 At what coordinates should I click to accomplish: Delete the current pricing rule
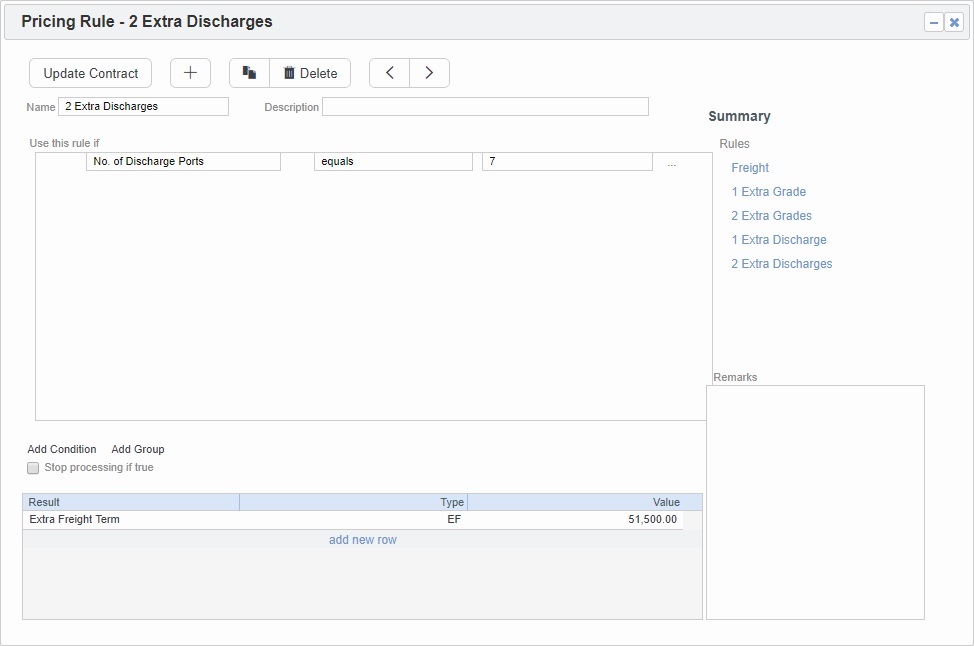(x=310, y=73)
